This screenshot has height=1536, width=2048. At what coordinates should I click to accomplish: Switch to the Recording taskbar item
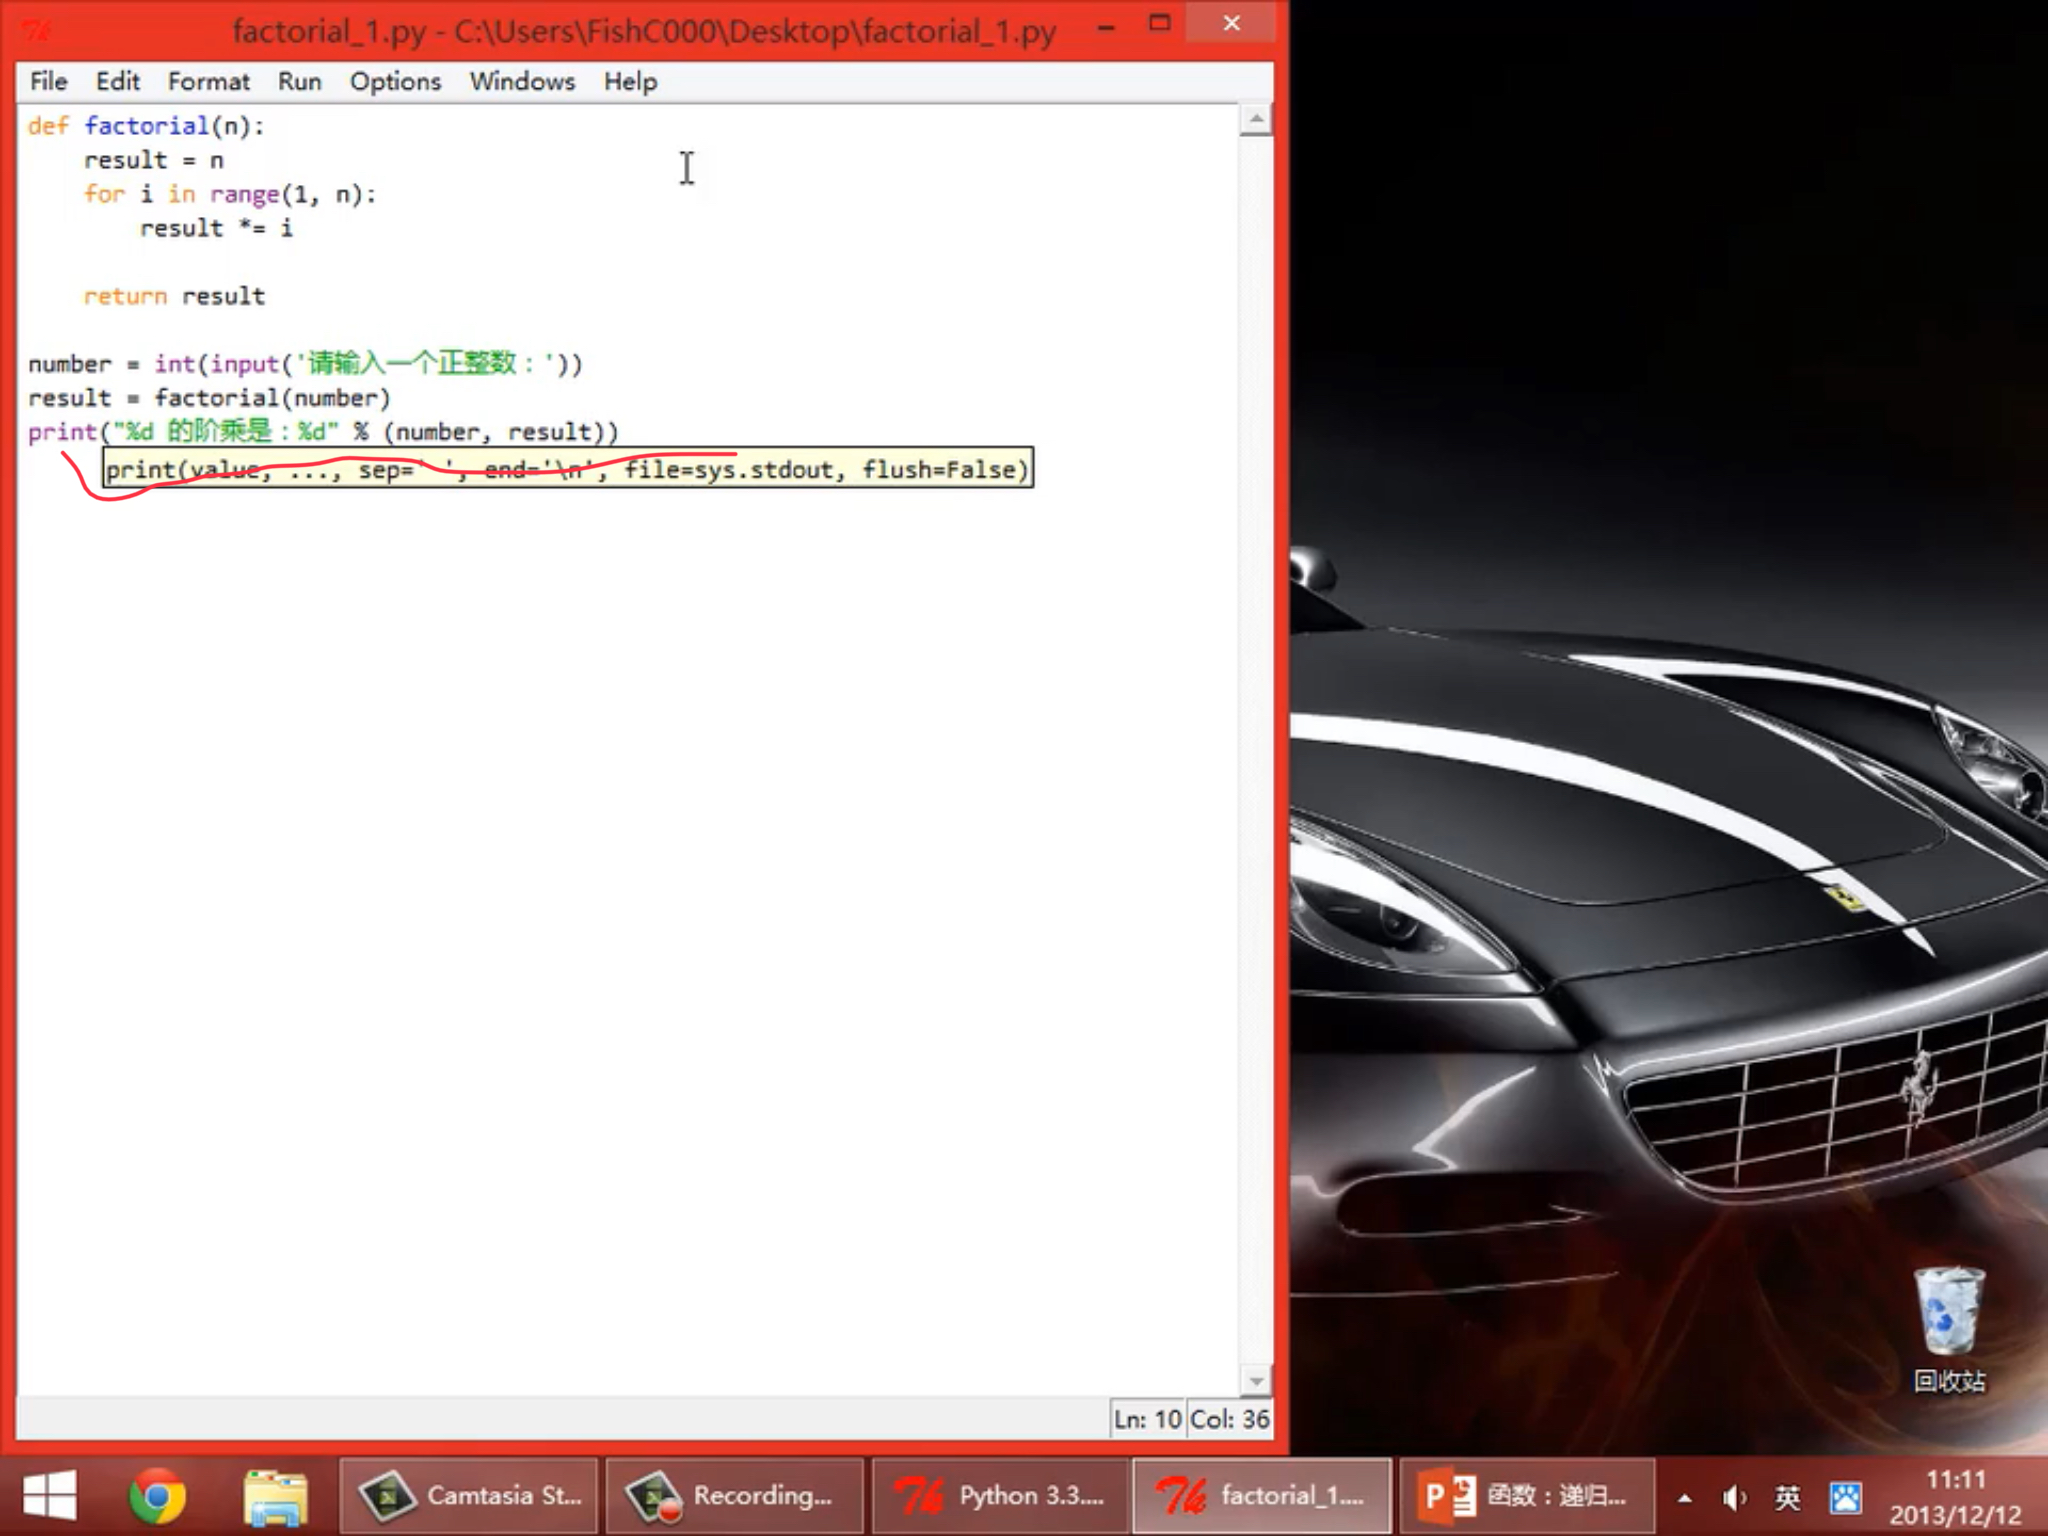click(735, 1497)
